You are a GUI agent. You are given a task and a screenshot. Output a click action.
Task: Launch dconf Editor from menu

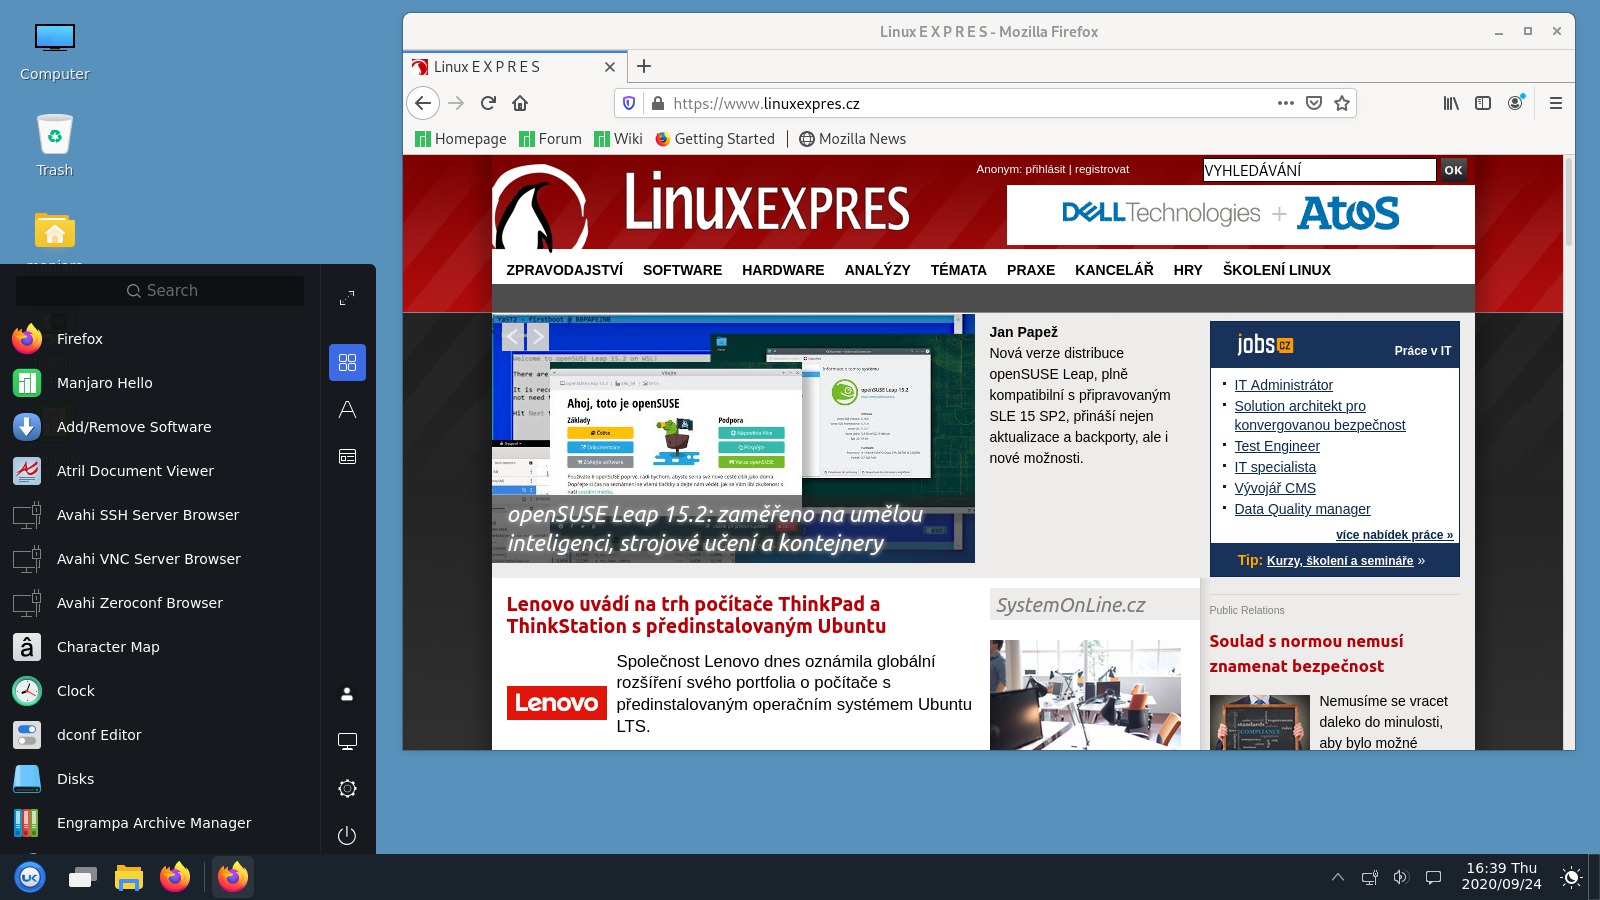160,735
